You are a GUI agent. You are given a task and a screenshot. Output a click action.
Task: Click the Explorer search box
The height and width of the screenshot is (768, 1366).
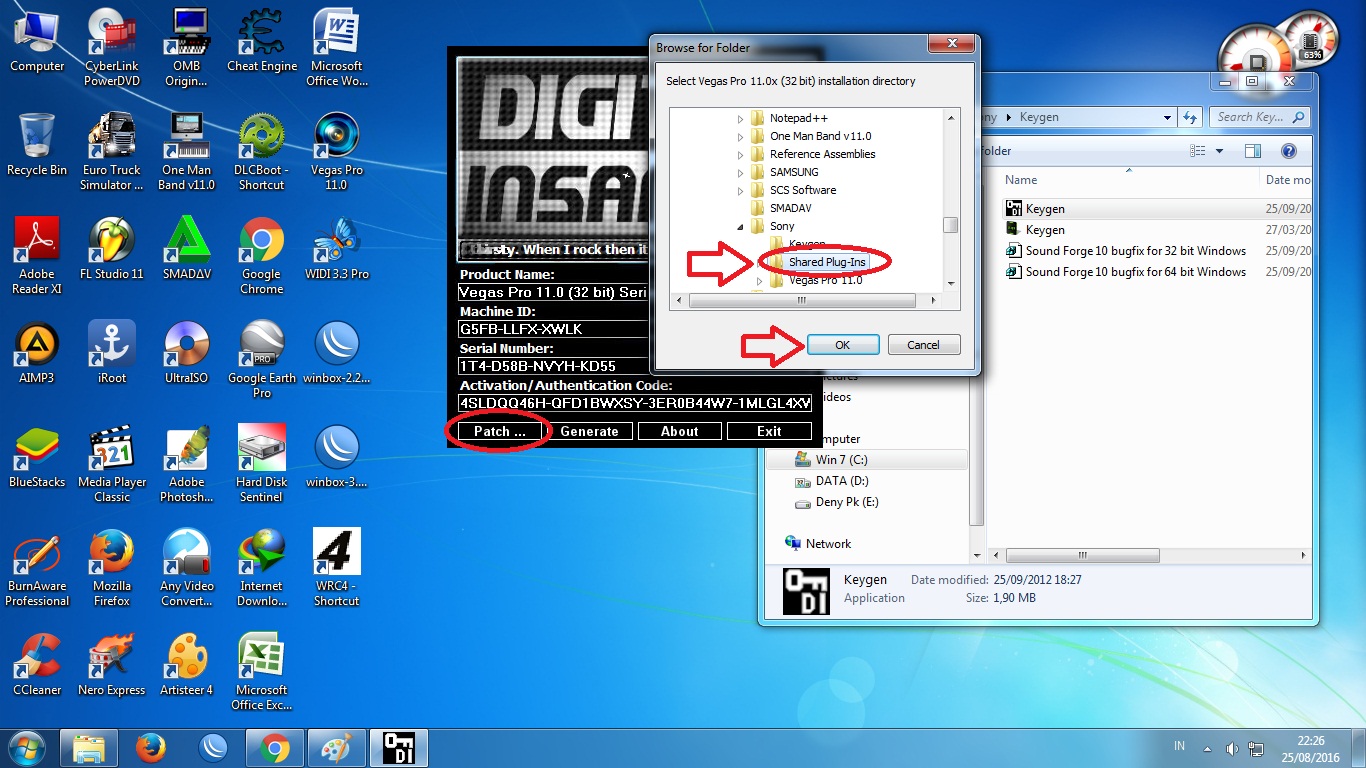click(1260, 117)
